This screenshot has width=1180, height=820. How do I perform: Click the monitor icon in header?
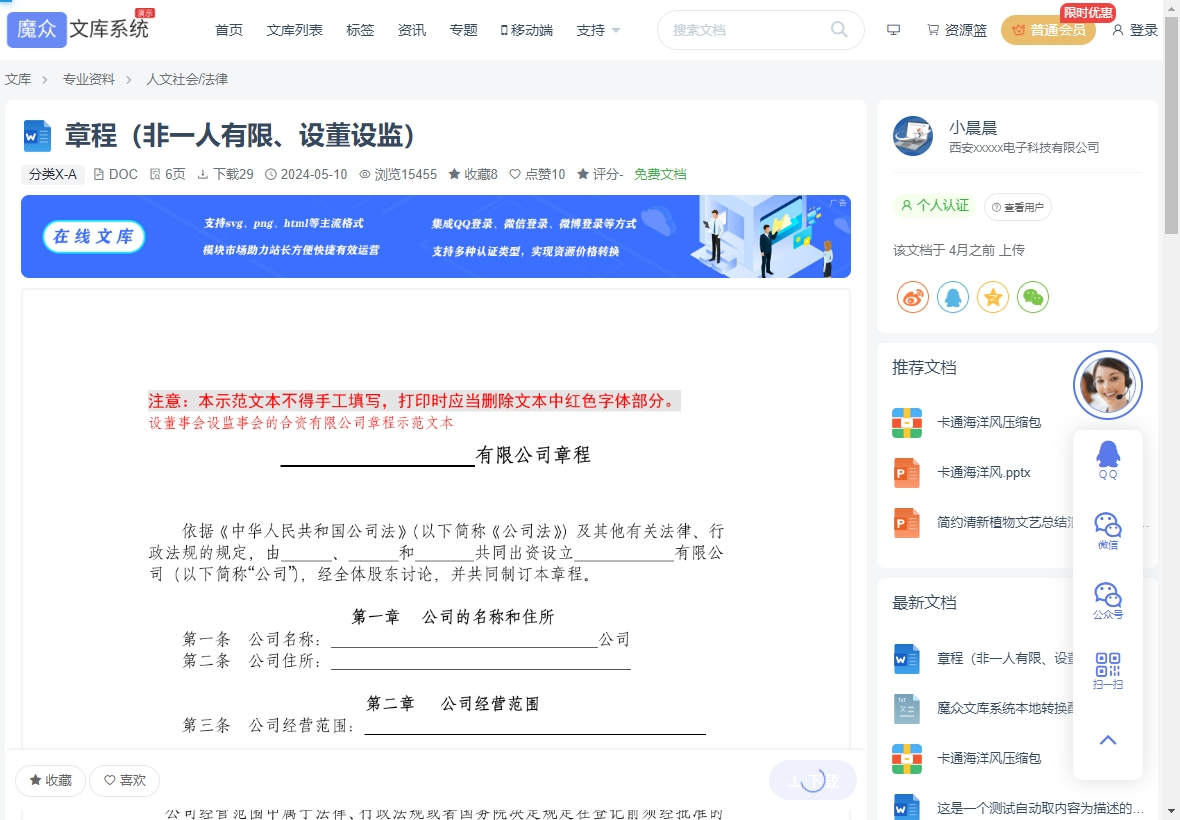point(894,30)
